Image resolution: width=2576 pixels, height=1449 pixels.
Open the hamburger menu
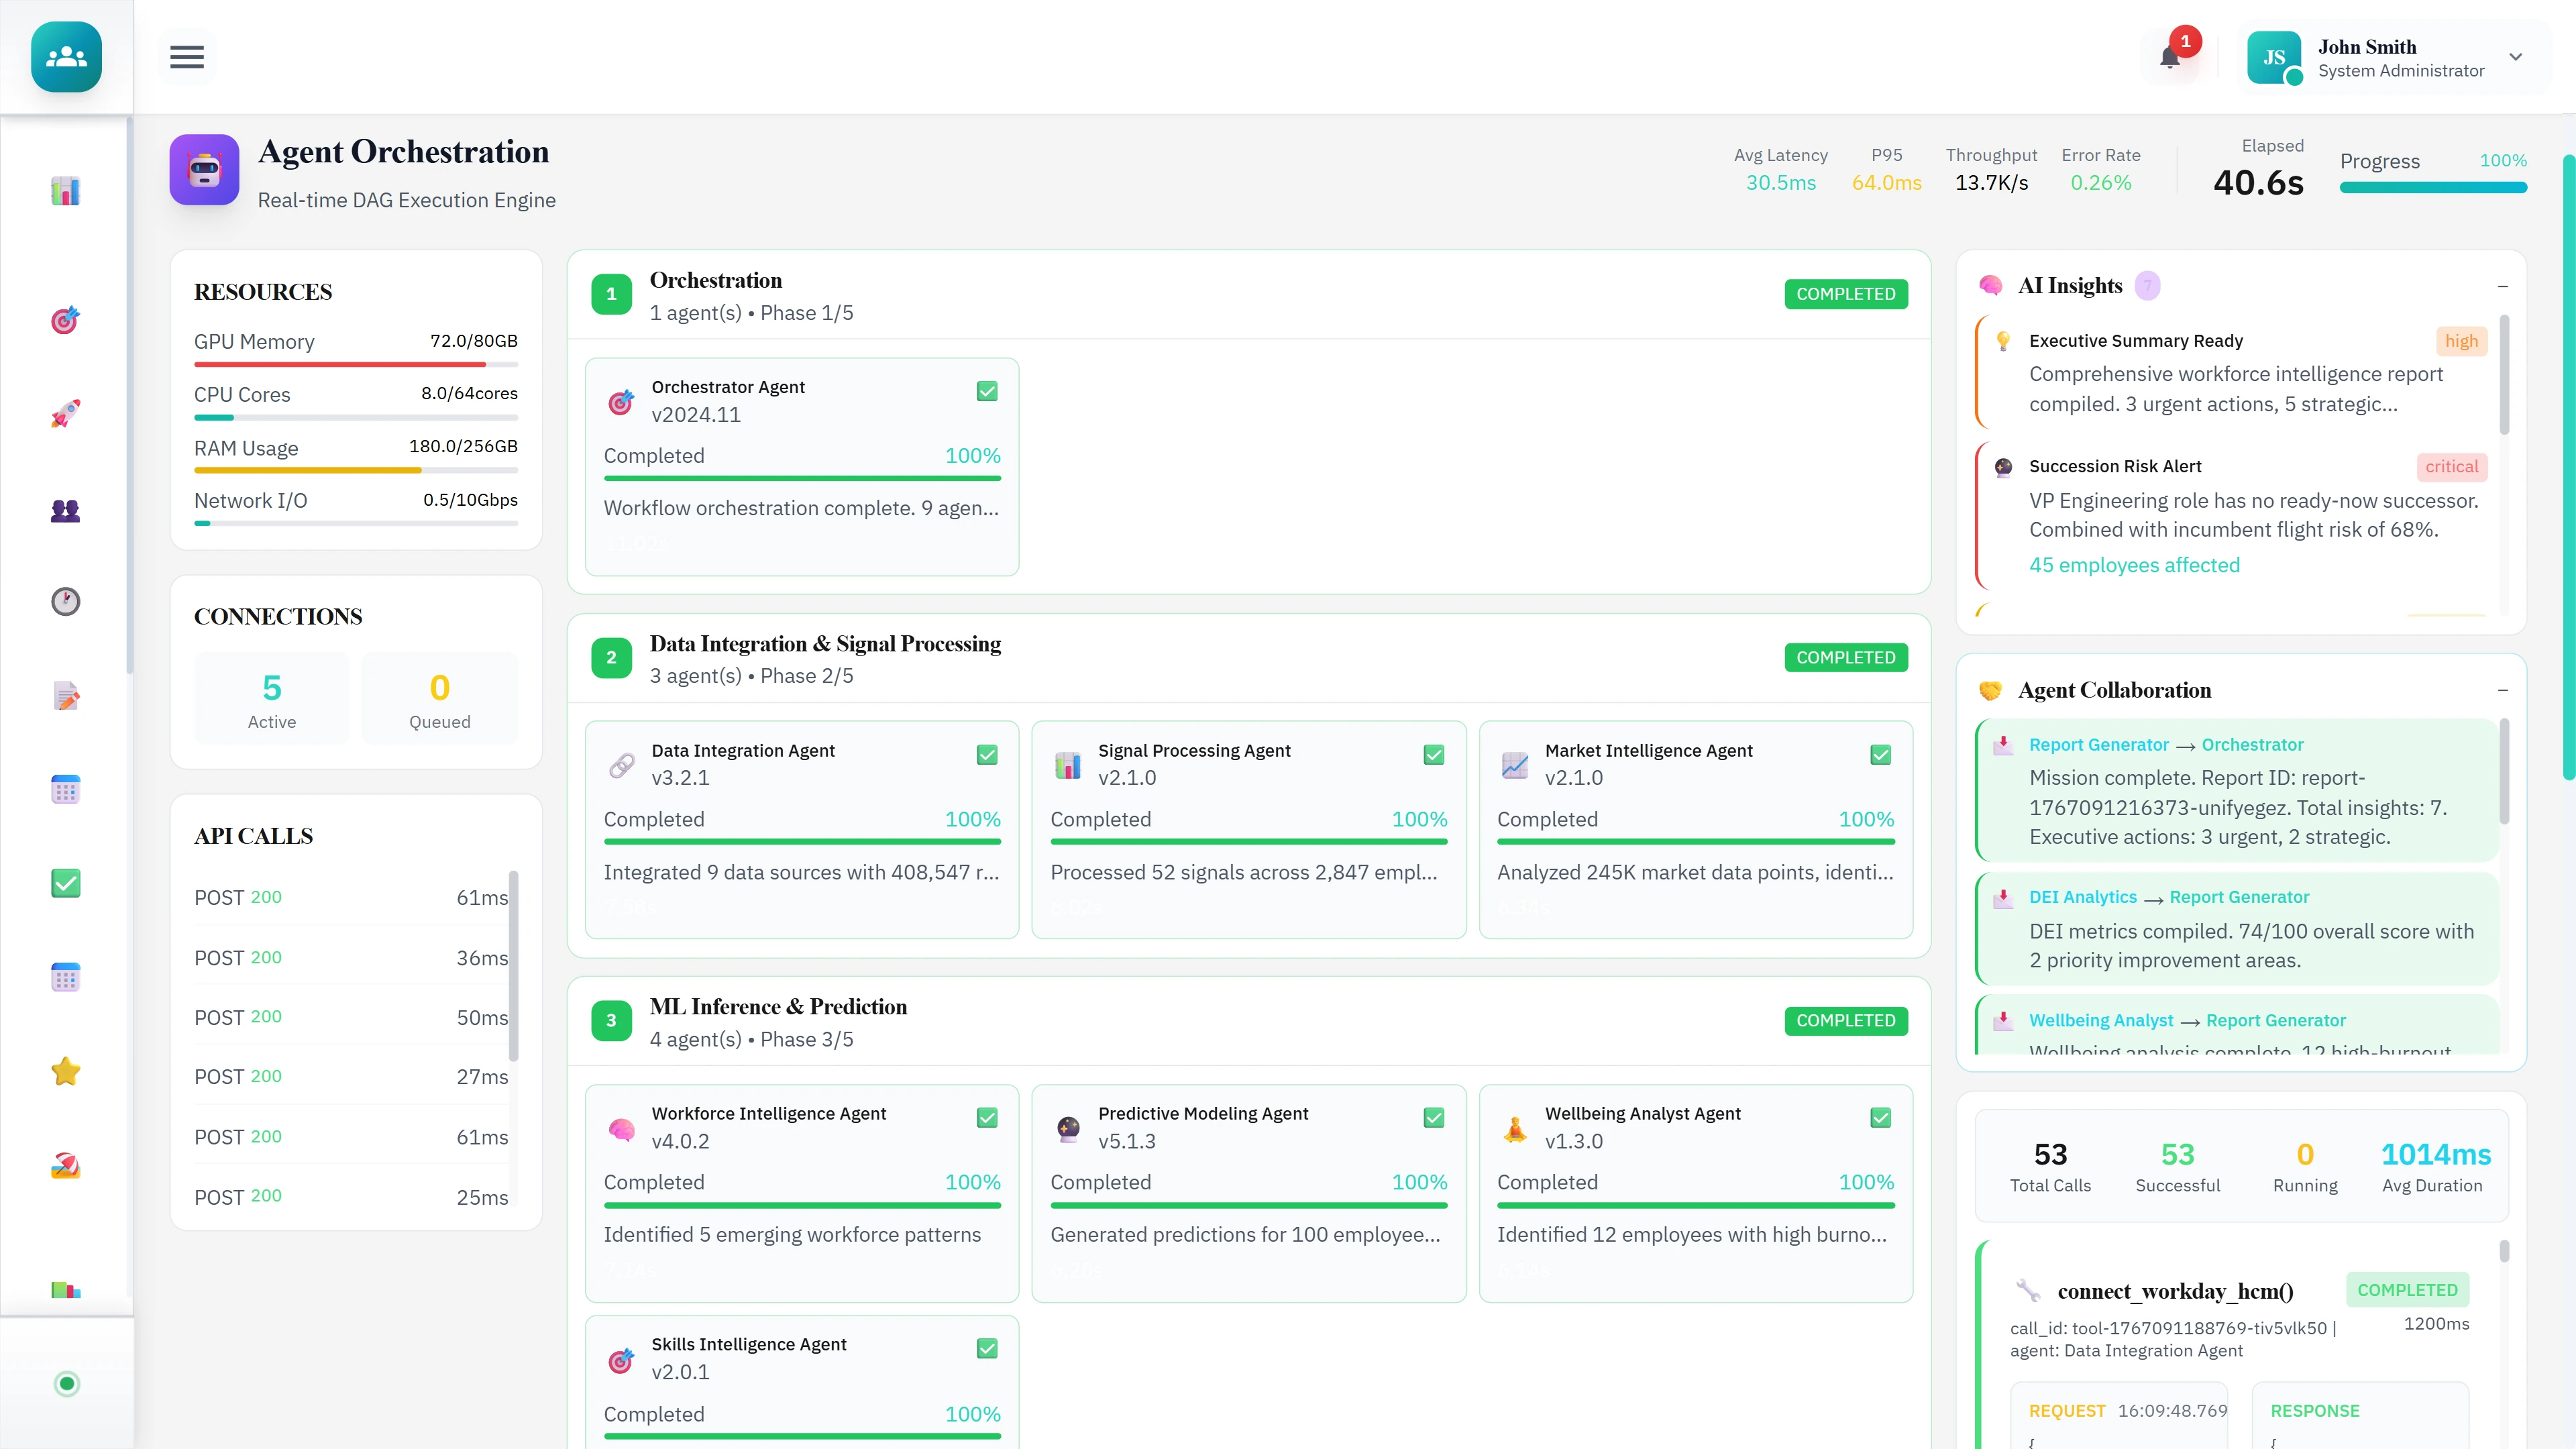(x=187, y=57)
